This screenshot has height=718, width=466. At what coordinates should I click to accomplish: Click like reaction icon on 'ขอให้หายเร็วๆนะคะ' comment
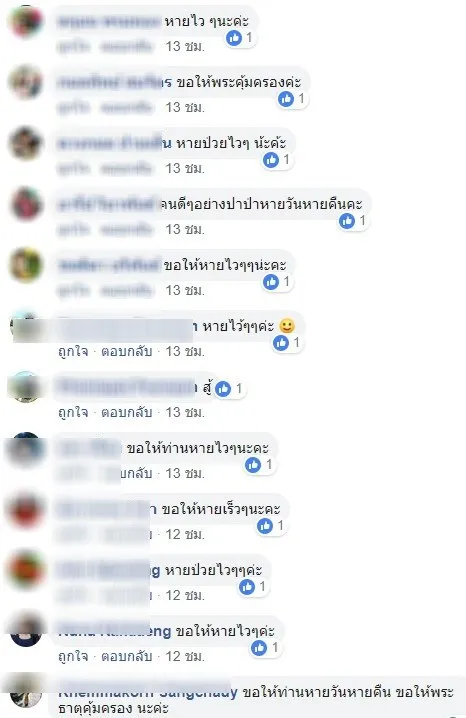[x=265, y=526]
